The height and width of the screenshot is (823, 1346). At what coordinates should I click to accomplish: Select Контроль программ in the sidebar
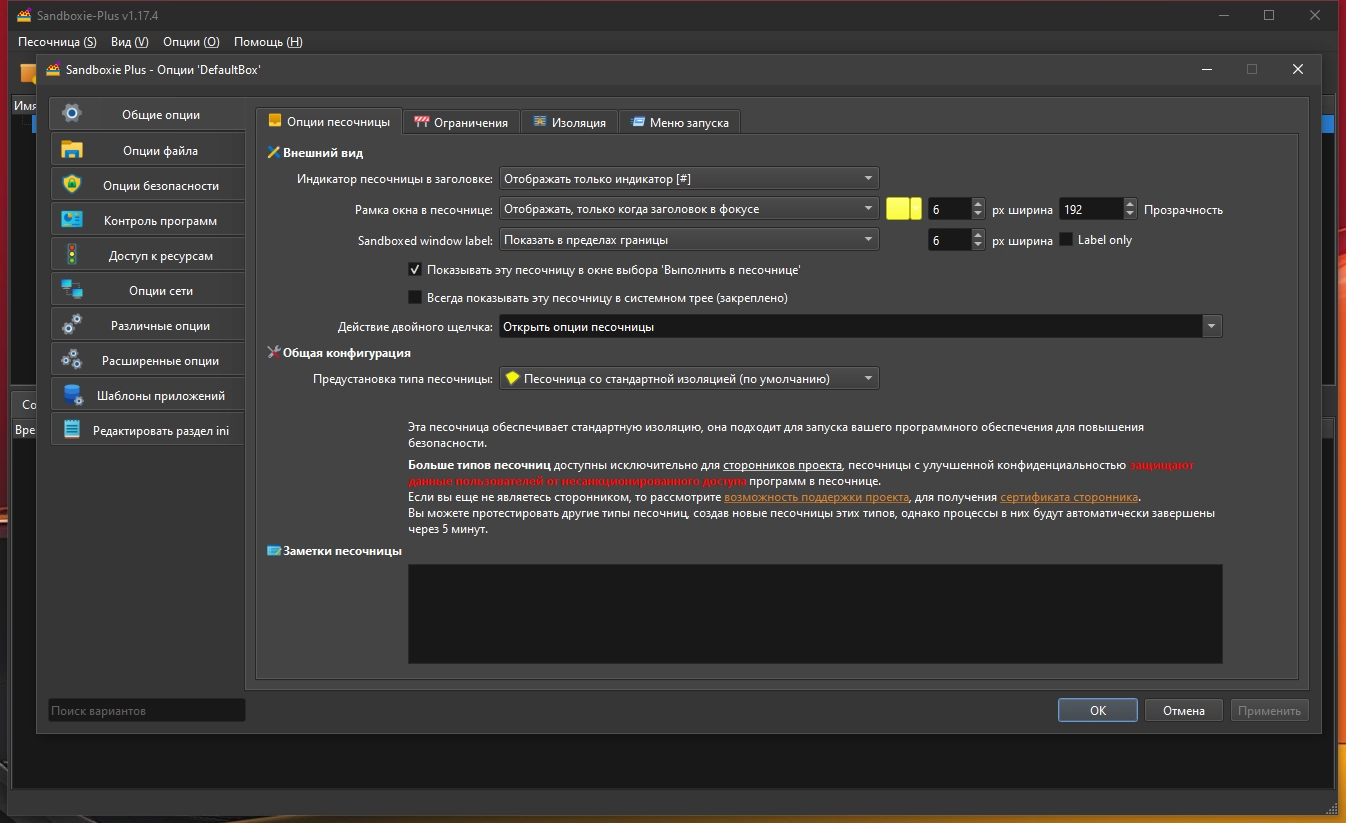147,220
